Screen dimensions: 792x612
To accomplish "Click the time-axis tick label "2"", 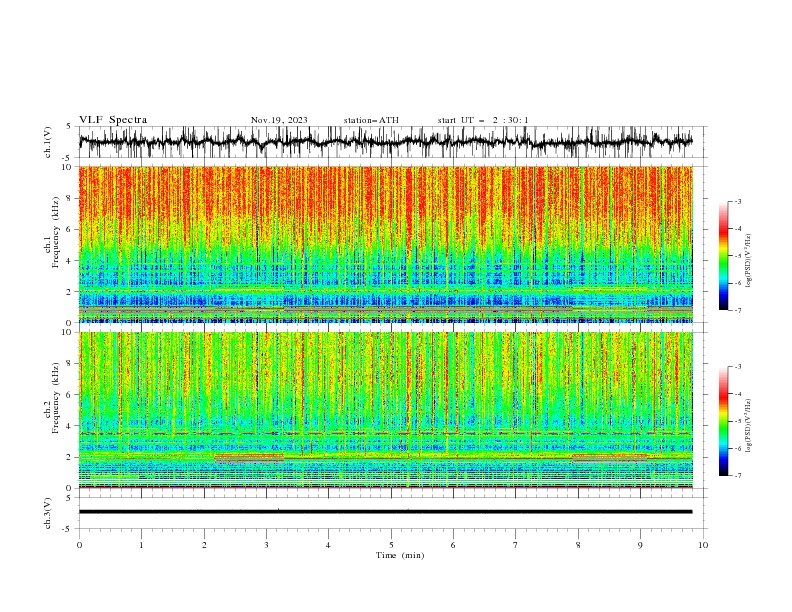I will point(204,545).
